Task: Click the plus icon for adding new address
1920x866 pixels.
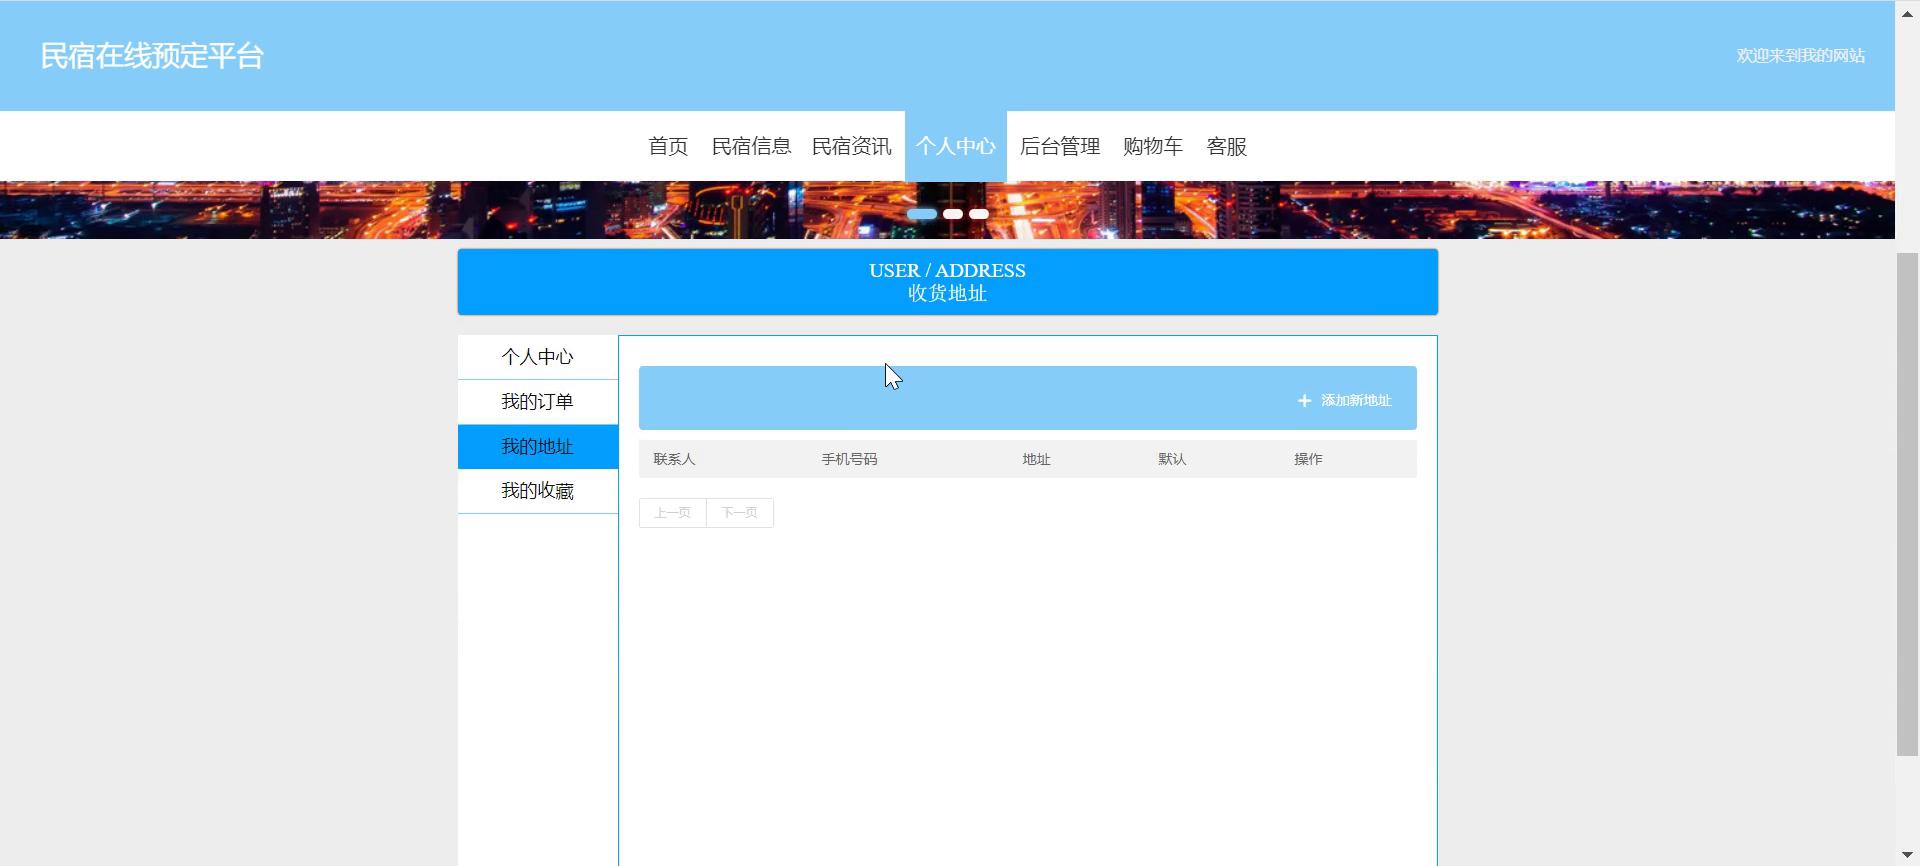Action: click(1304, 401)
